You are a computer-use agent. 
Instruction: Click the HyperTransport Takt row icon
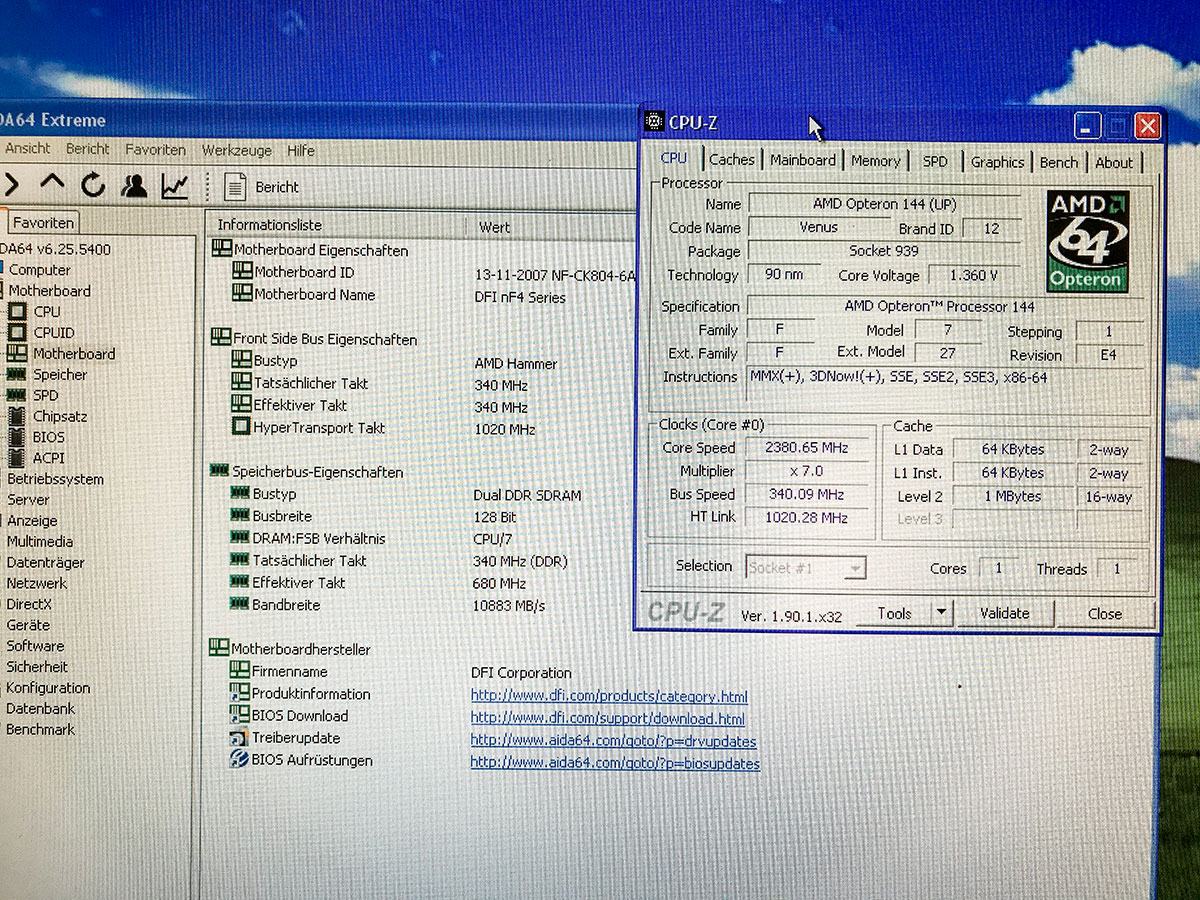240,427
